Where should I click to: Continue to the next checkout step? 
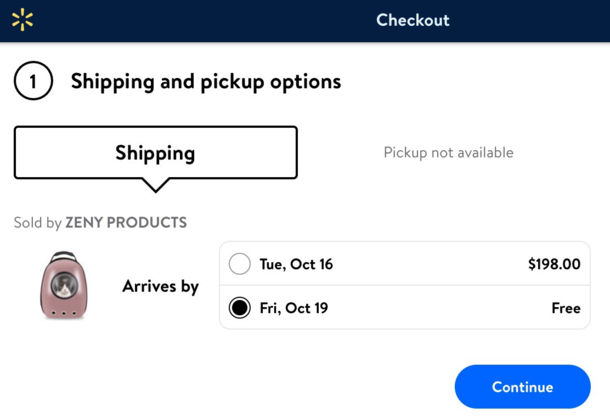click(522, 386)
